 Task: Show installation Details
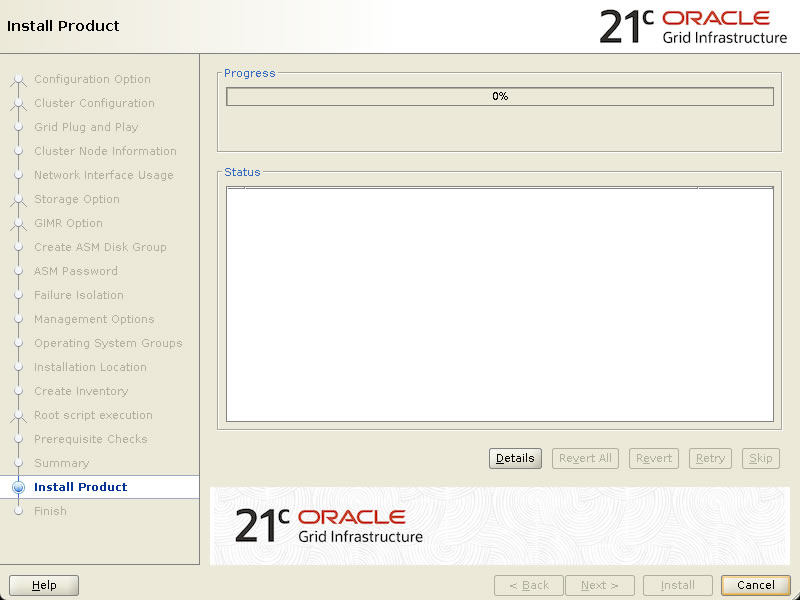[x=515, y=458]
